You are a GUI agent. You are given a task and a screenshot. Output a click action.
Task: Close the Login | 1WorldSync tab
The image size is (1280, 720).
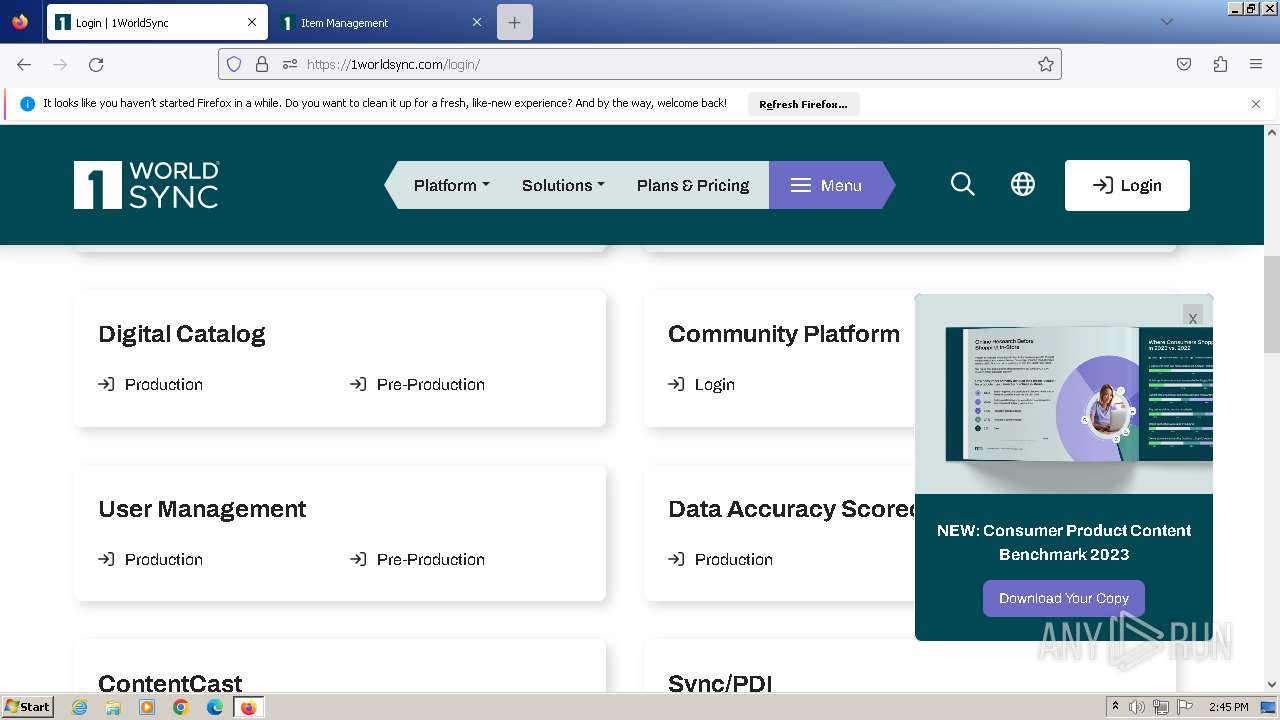pyautogui.click(x=252, y=22)
